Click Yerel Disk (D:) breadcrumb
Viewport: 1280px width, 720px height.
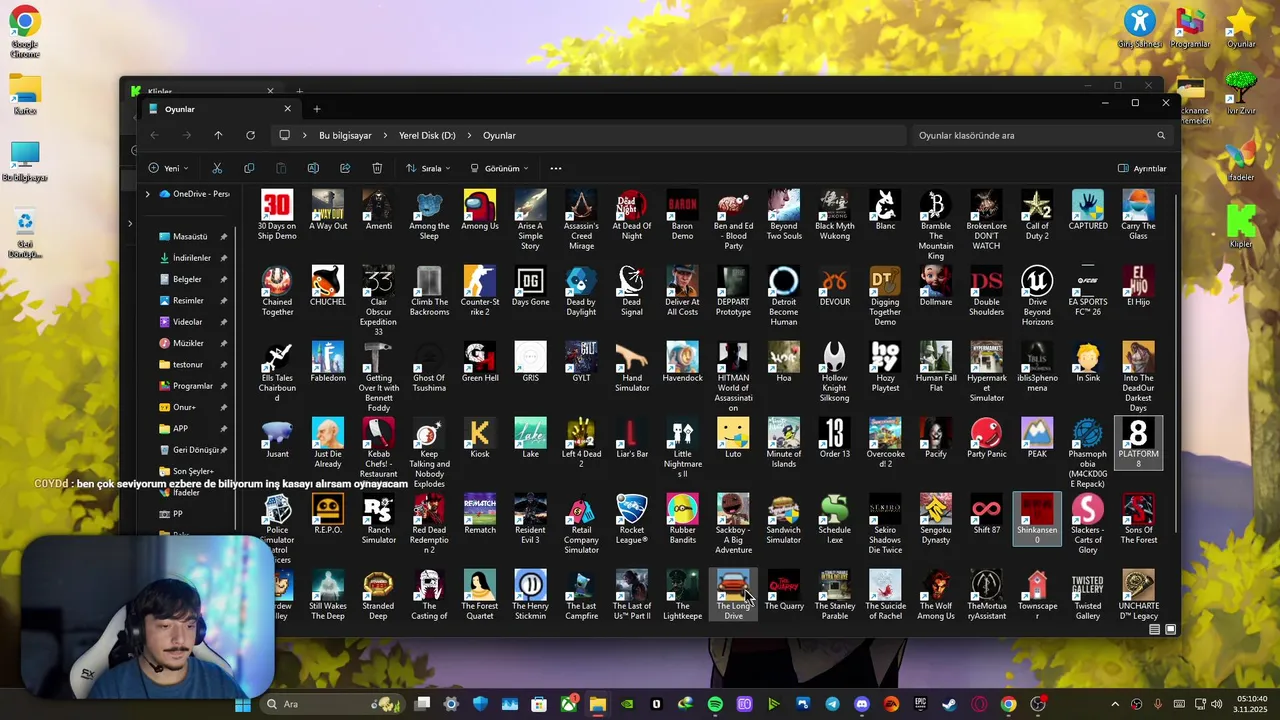tap(427, 135)
